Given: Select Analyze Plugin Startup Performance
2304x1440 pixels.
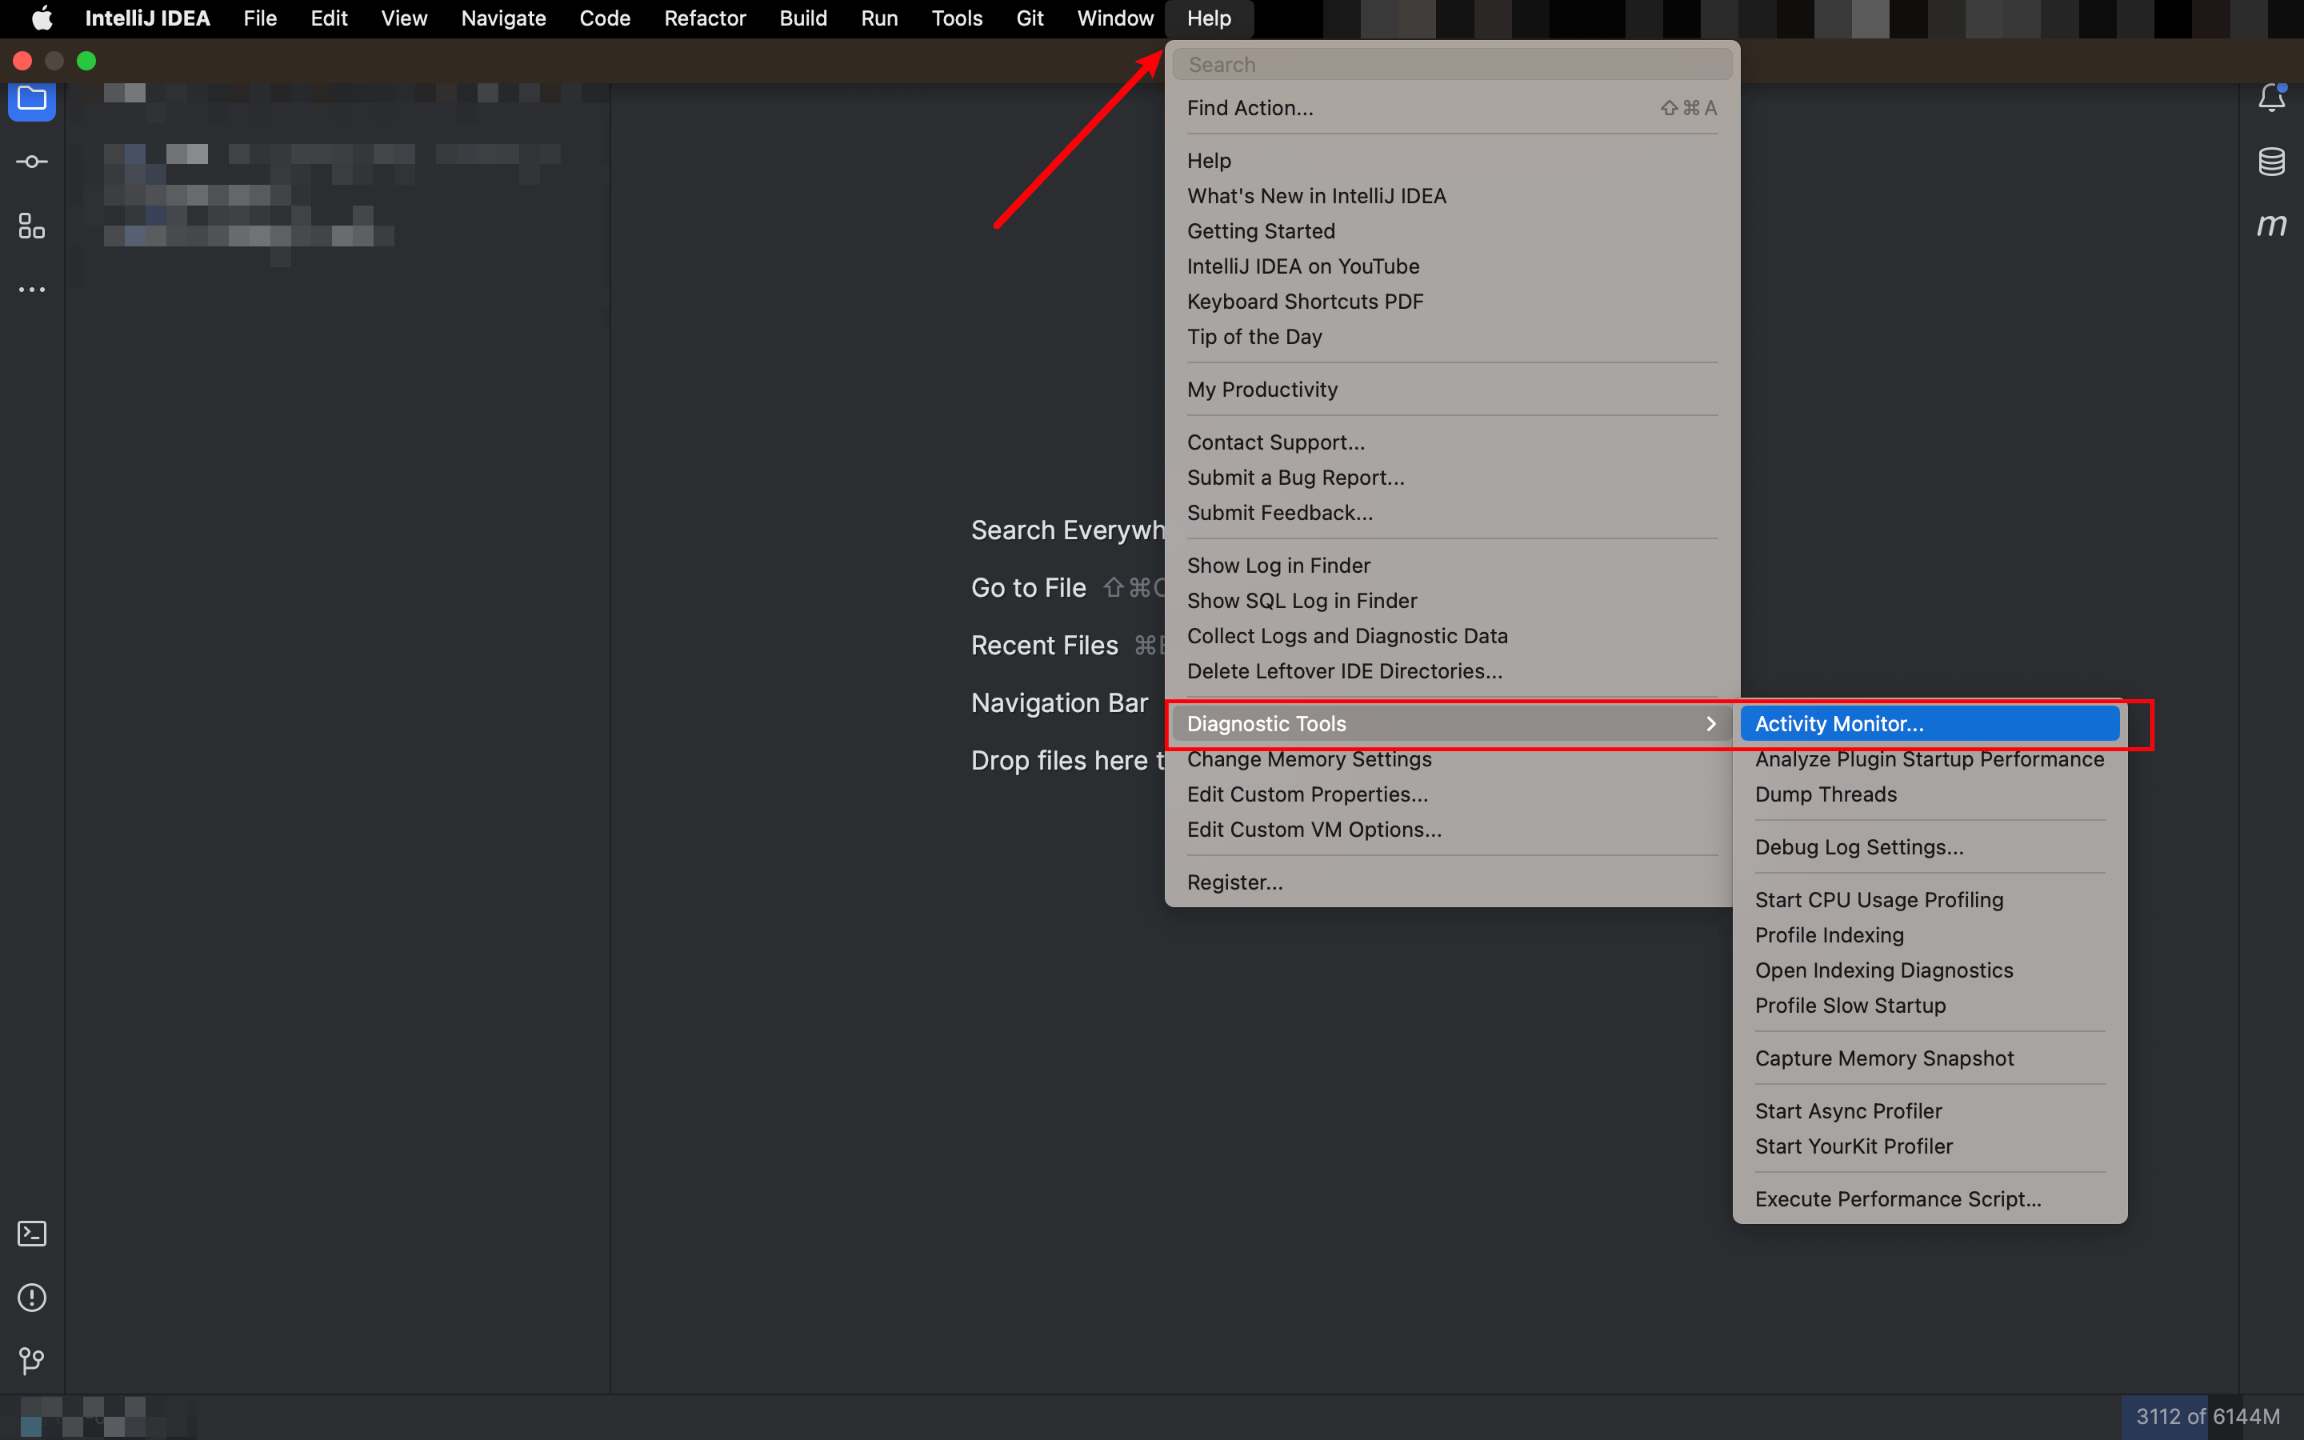Looking at the screenshot, I should click(x=1930, y=759).
